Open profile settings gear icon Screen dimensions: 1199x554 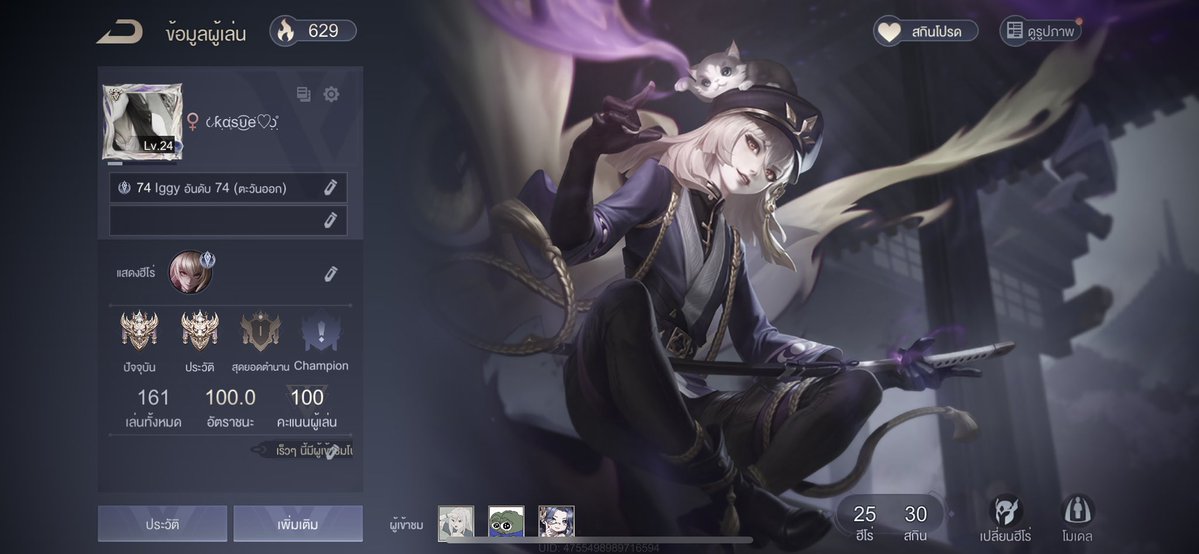[331, 94]
